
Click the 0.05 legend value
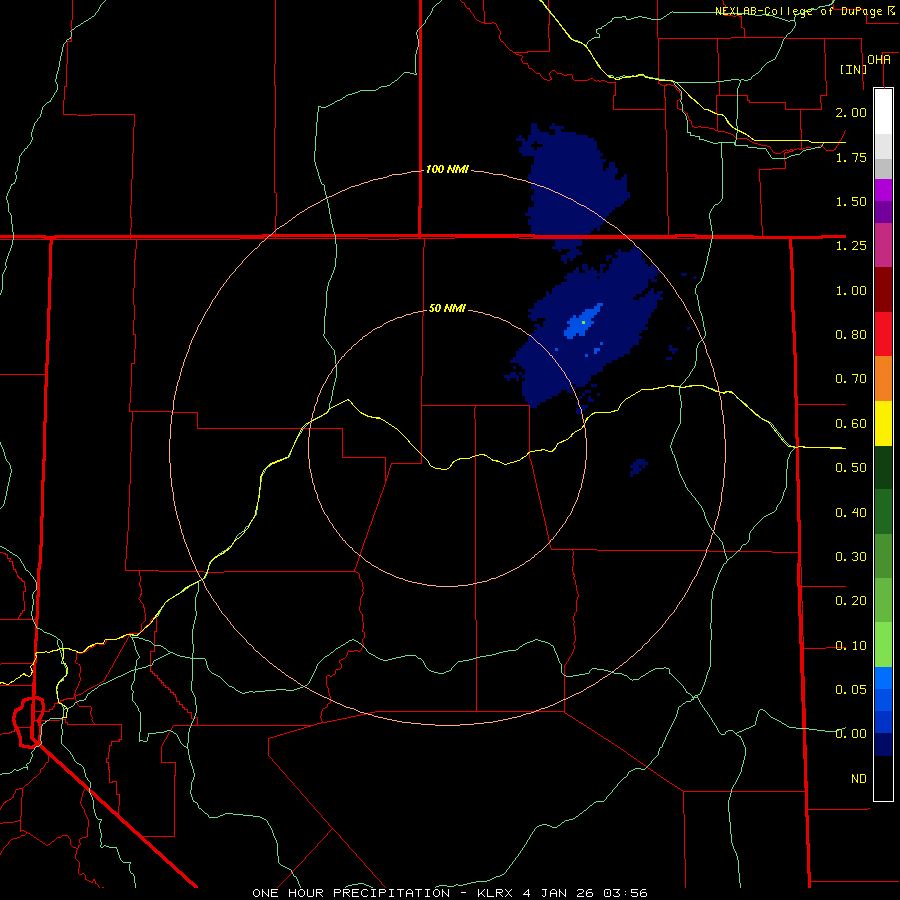click(x=851, y=689)
